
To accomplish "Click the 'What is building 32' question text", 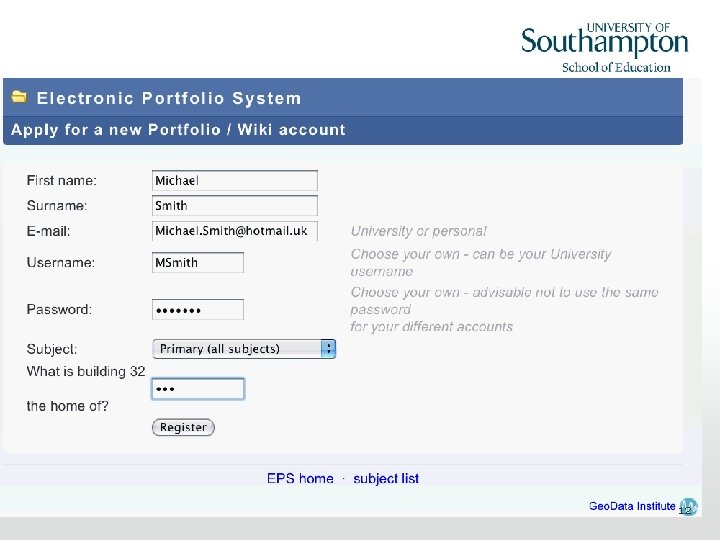I will (x=86, y=371).
